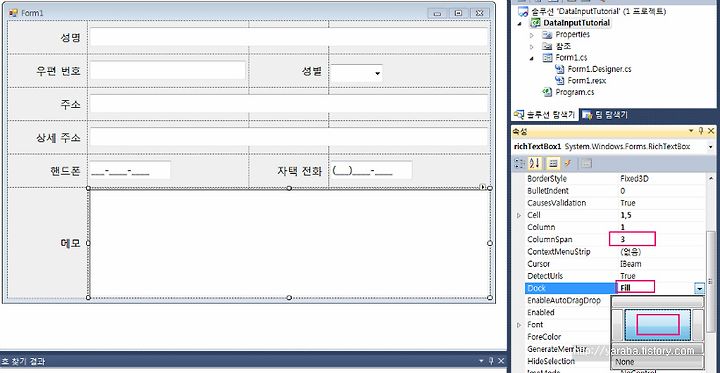Maximize the Form1 designer window
Screen dimensions: 720x373
tap(458, 13)
